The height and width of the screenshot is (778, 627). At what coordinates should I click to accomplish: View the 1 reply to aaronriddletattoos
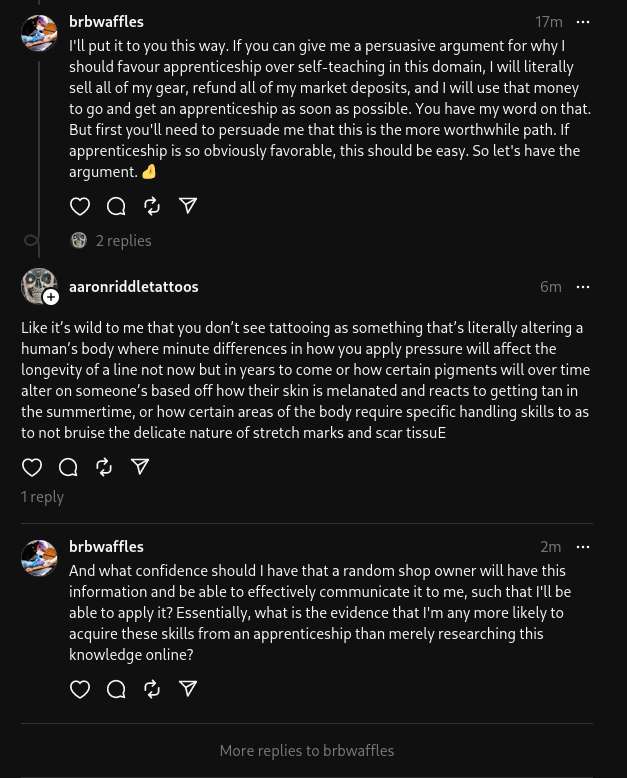42,497
